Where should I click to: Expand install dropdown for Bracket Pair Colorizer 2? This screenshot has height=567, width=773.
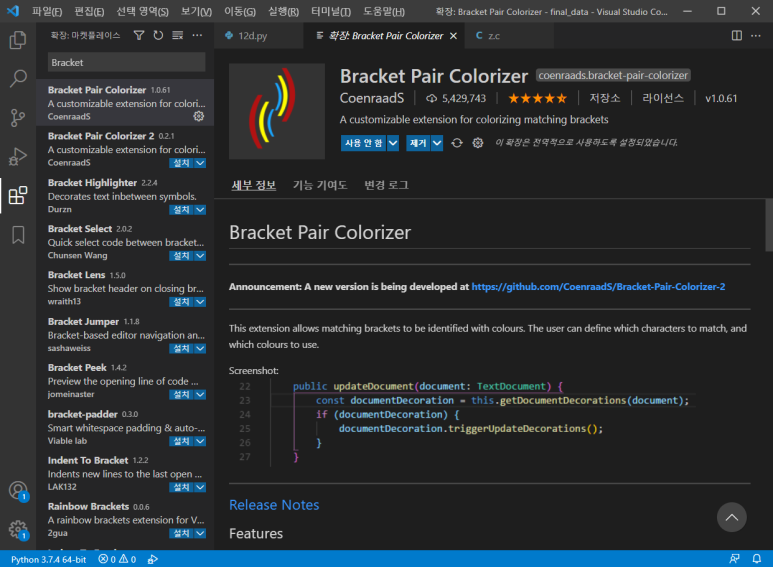pyautogui.click(x=200, y=163)
